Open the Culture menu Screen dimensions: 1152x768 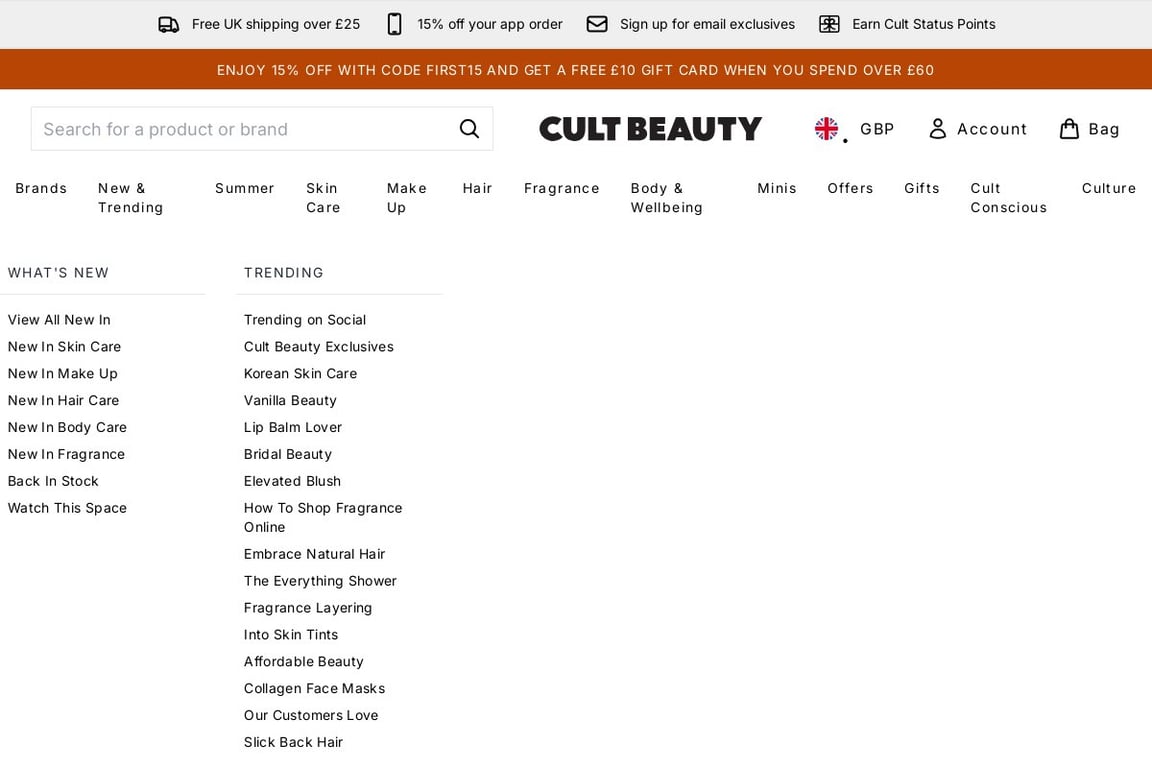[x=1109, y=188]
